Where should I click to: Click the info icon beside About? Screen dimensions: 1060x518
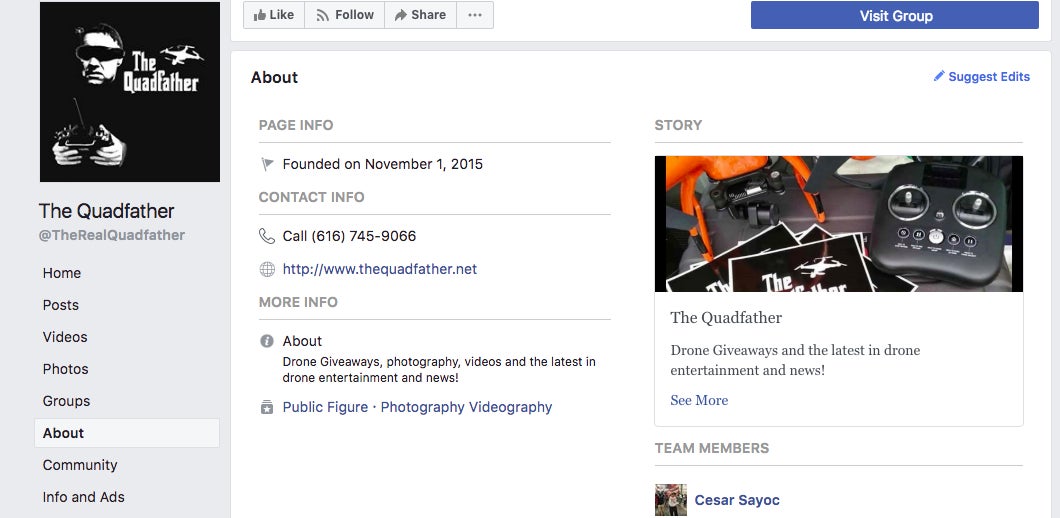pos(267,341)
